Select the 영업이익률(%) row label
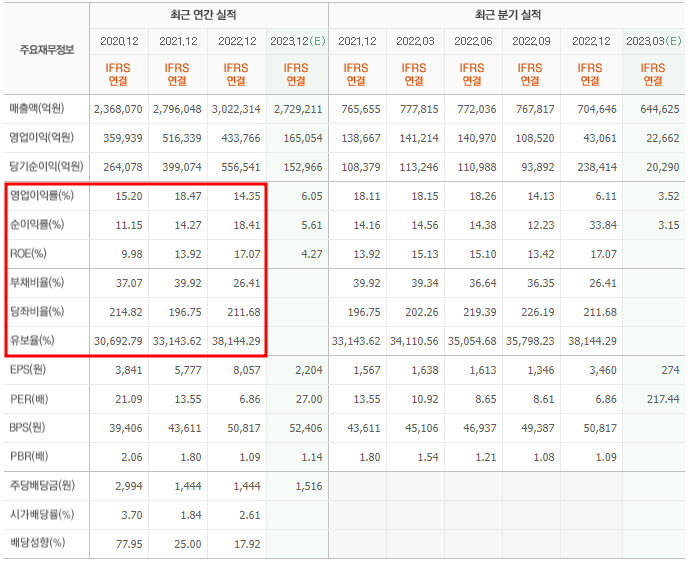 [42, 195]
